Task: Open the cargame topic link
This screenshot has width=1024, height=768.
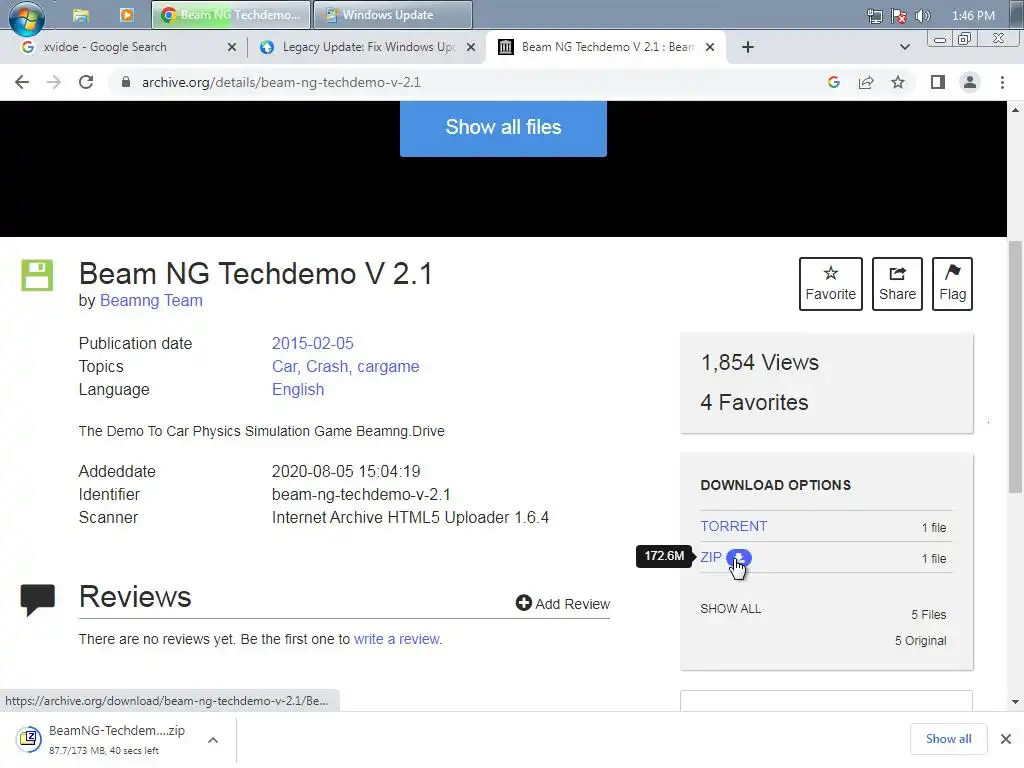Action: click(388, 366)
